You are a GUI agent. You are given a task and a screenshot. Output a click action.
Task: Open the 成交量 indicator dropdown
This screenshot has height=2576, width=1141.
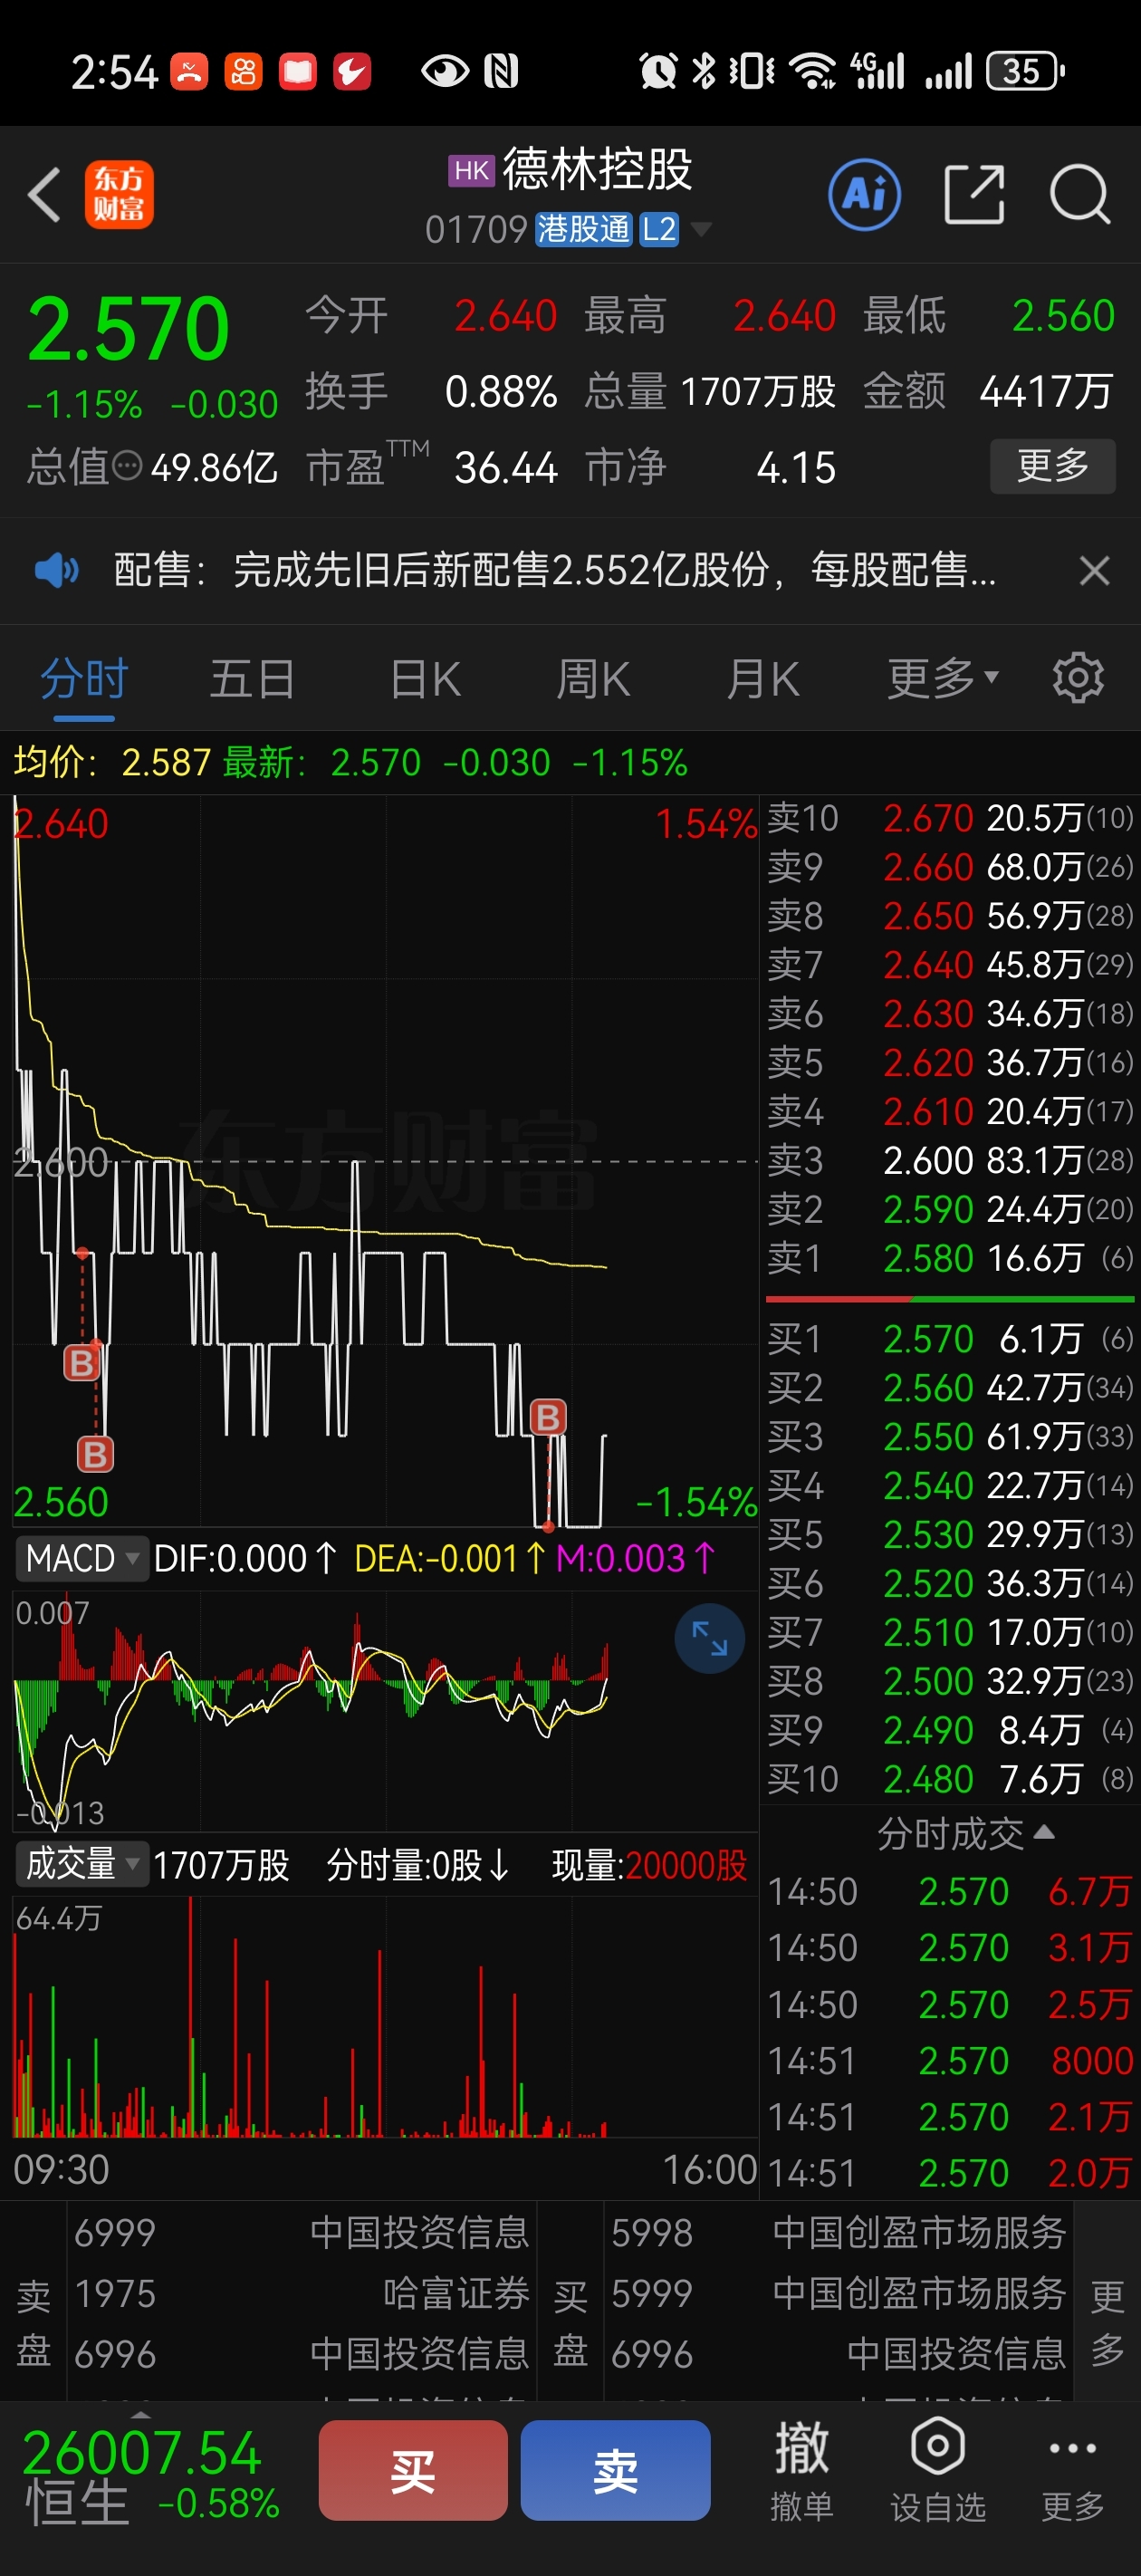click(x=82, y=1864)
